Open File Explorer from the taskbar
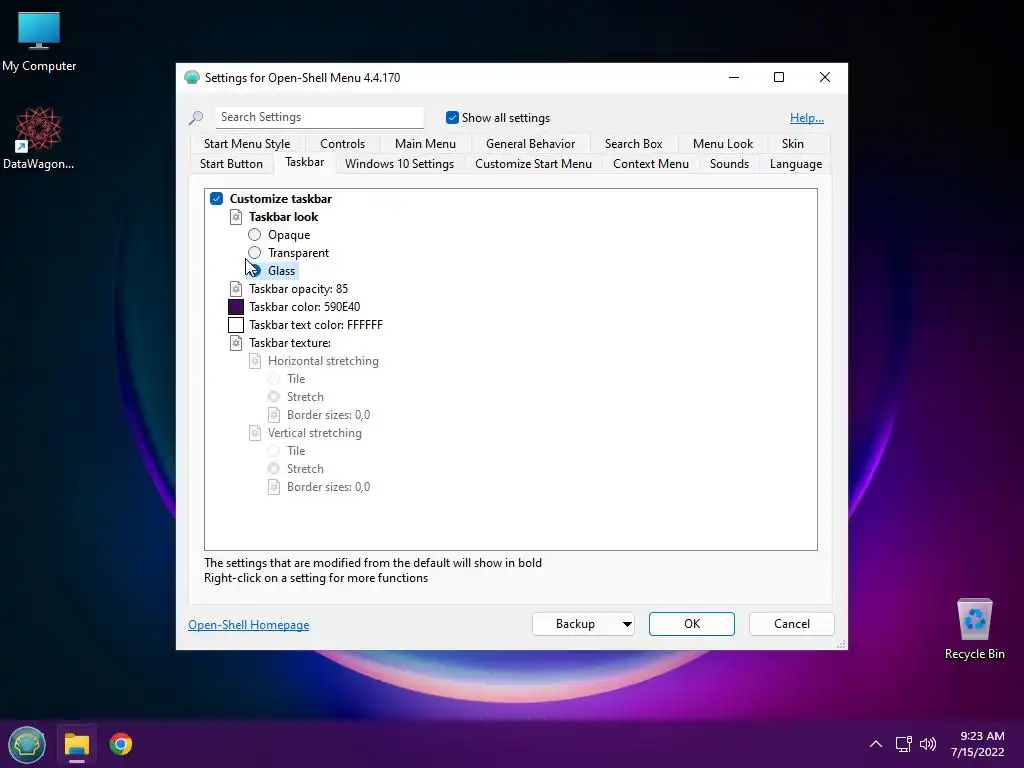 [76, 744]
